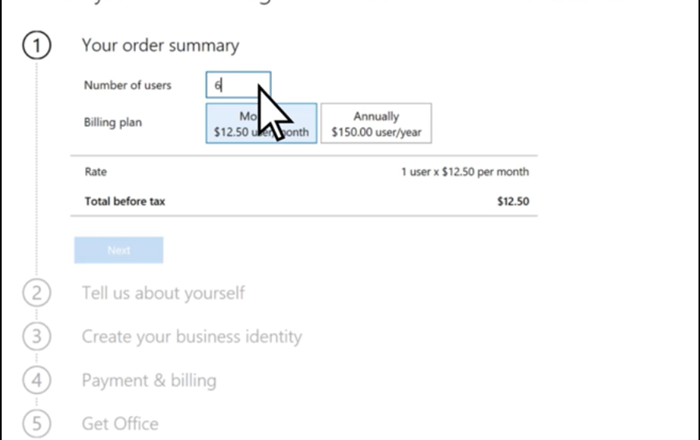
Task: Expand Create your business identity step
Action: (191, 337)
